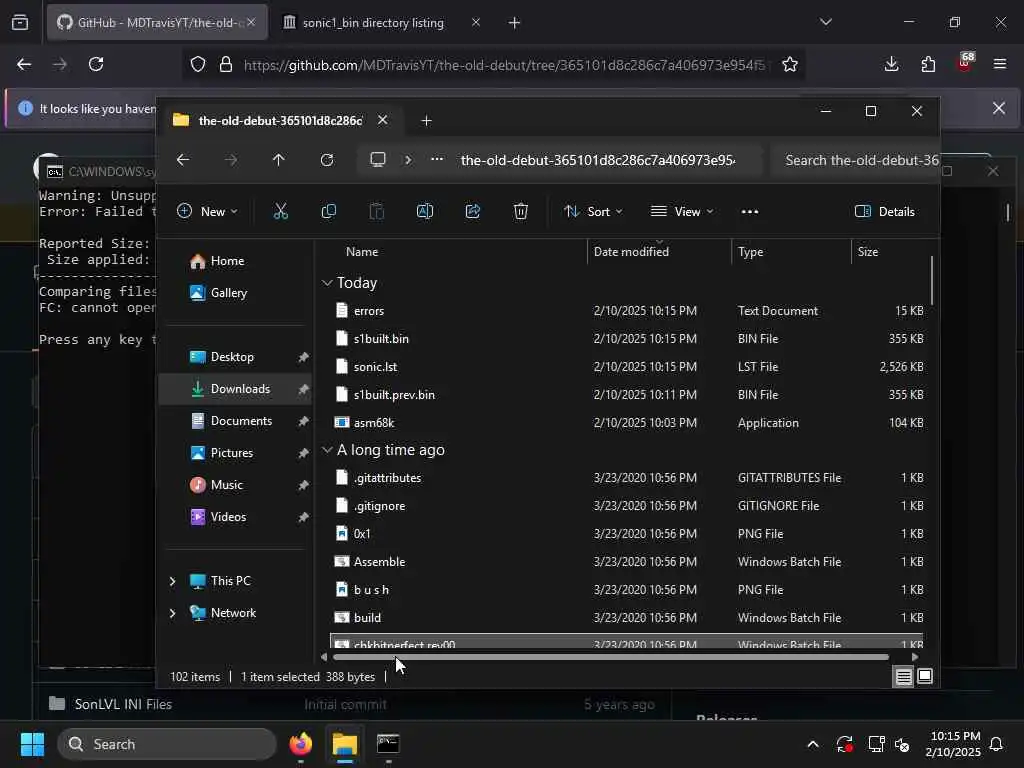Collapse the A long time ago group
The image size is (1024, 768).
coord(327,450)
